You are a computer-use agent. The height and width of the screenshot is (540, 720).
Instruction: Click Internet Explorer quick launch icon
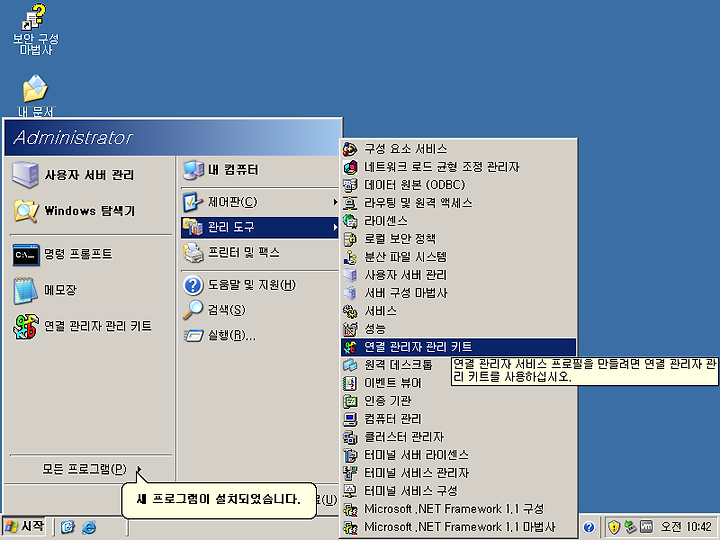coord(89,527)
